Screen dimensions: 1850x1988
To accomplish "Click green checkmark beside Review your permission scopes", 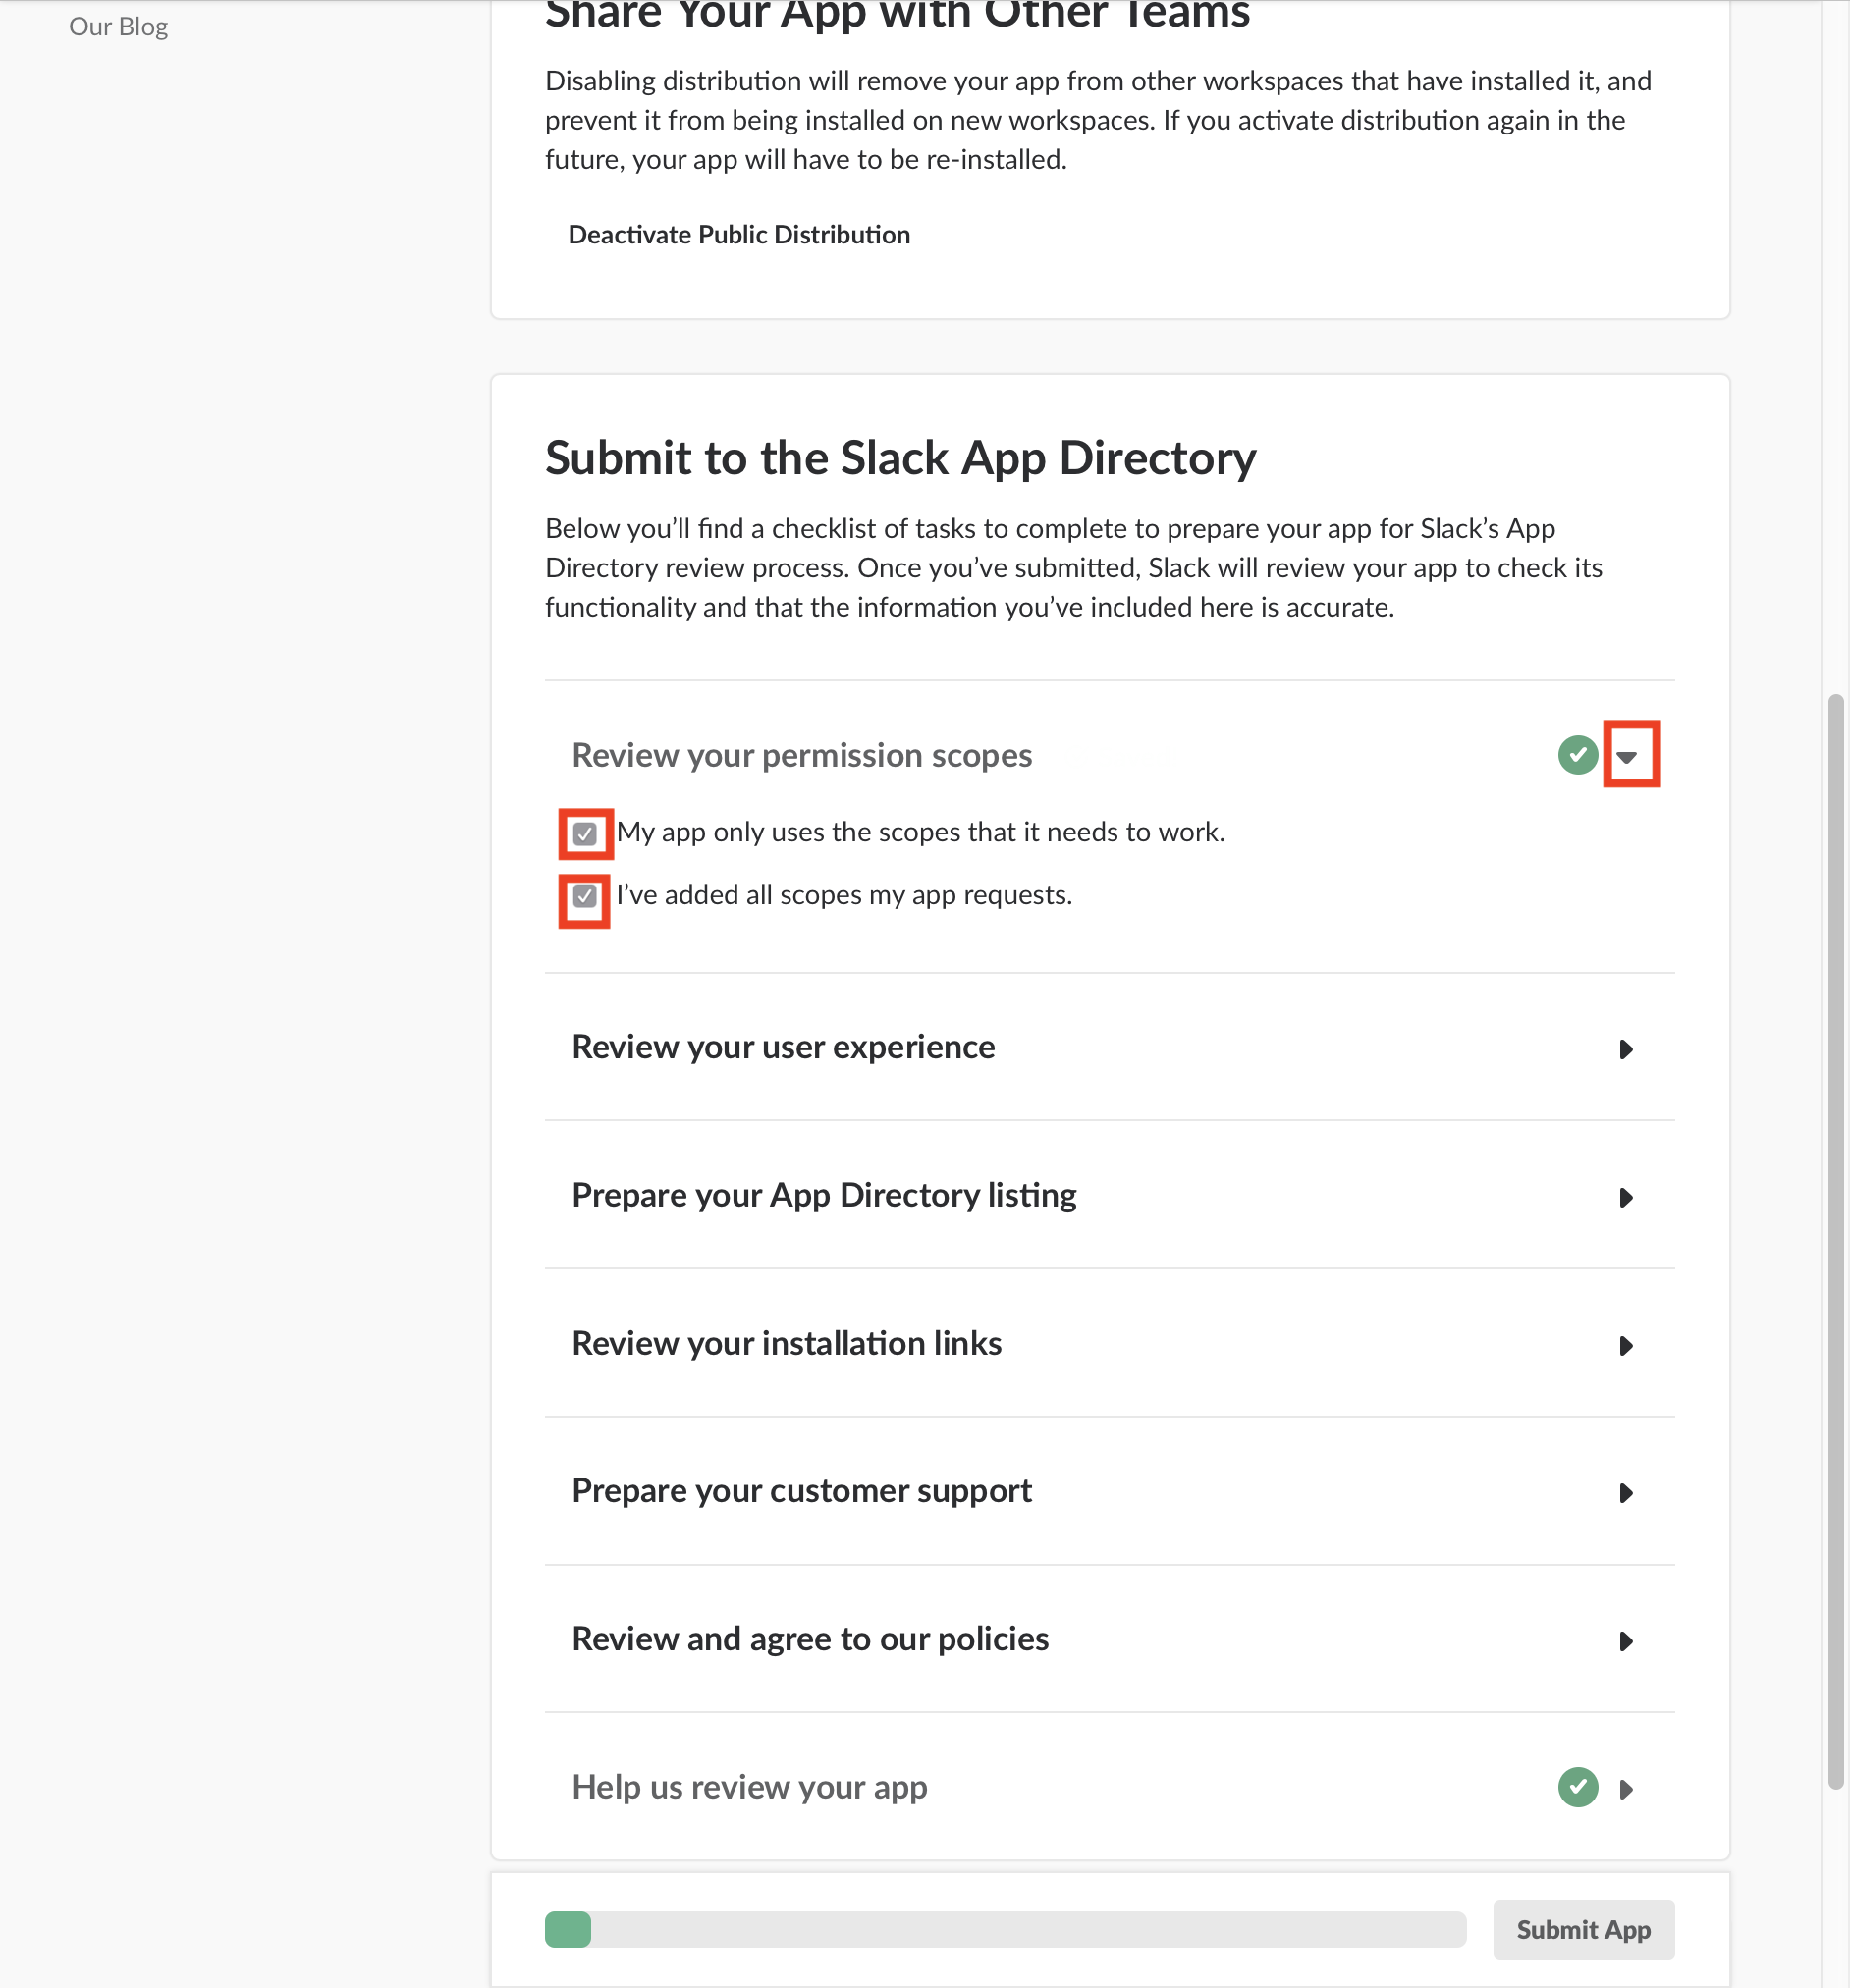I will [1577, 755].
